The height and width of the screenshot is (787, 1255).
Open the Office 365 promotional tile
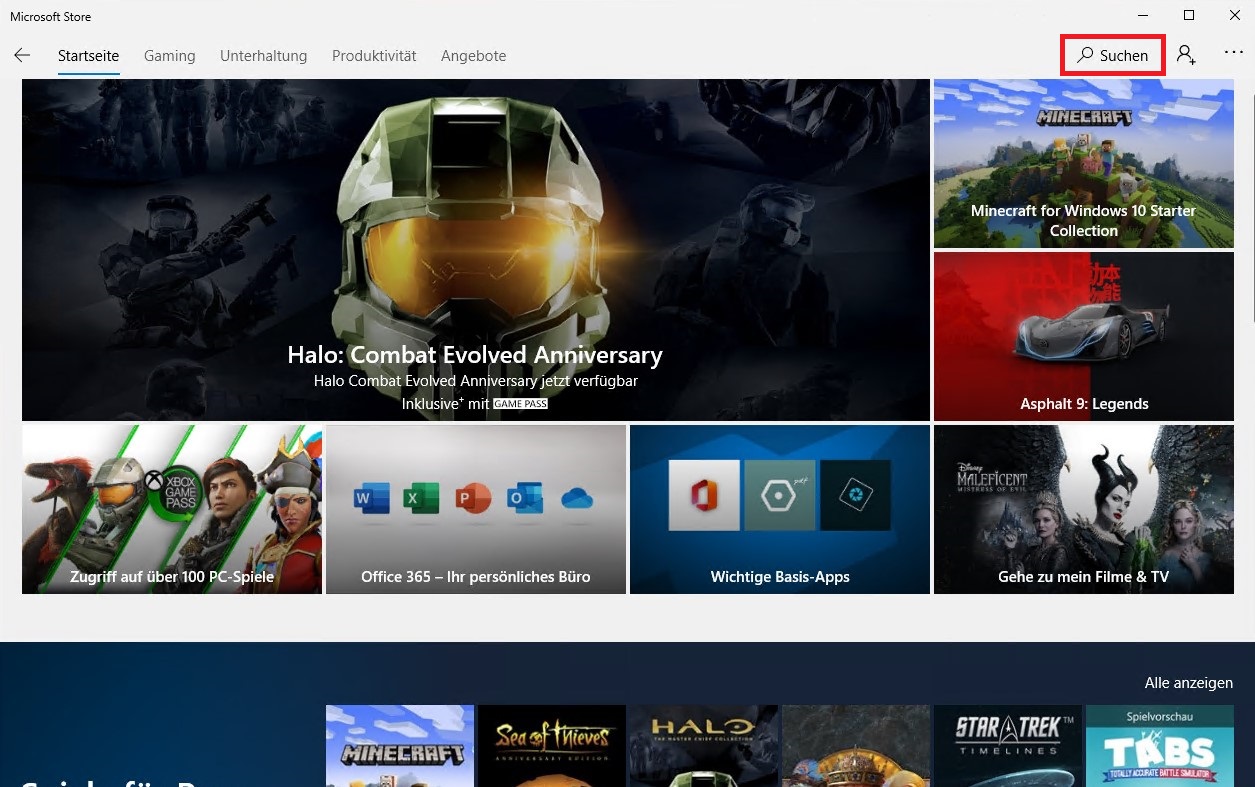tap(476, 509)
